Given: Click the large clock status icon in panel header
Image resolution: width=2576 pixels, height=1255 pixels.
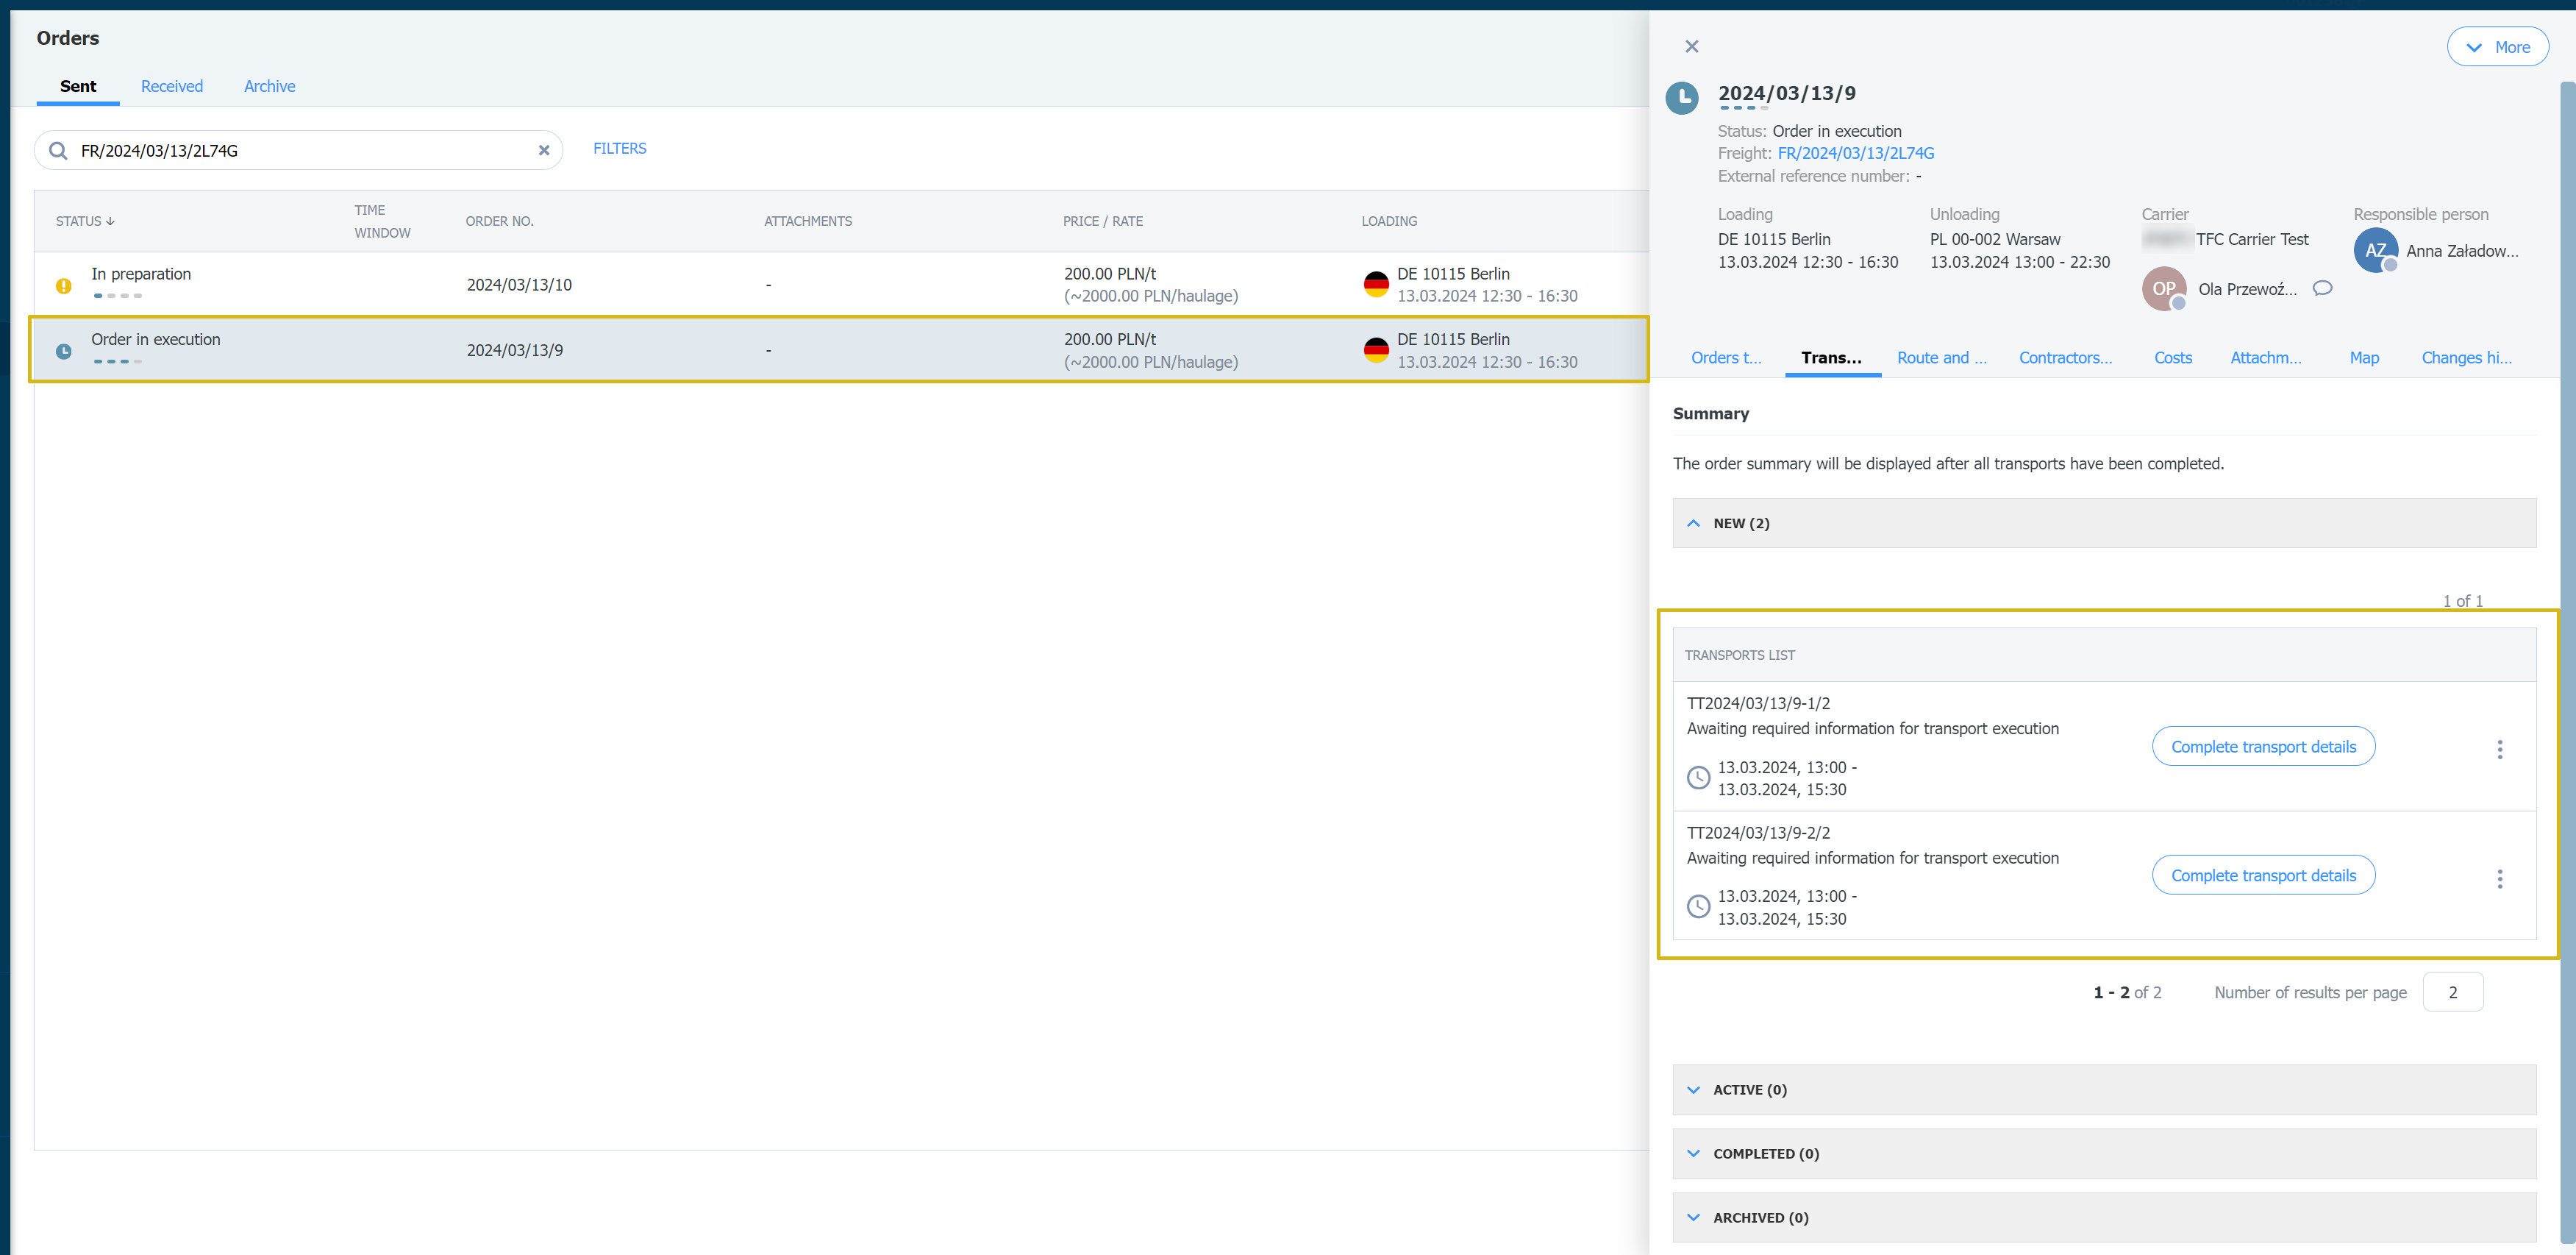Looking at the screenshot, I should (1682, 98).
